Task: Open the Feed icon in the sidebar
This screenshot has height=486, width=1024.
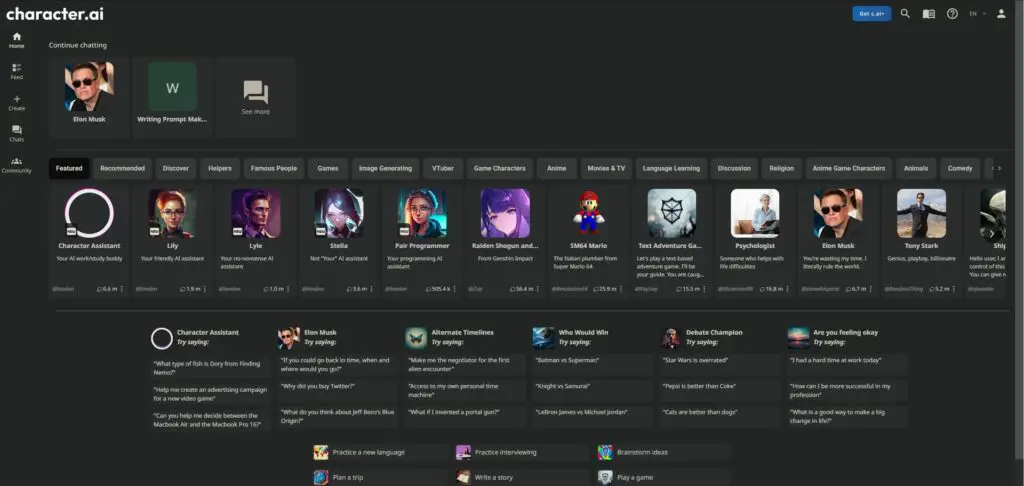Action: (x=17, y=70)
